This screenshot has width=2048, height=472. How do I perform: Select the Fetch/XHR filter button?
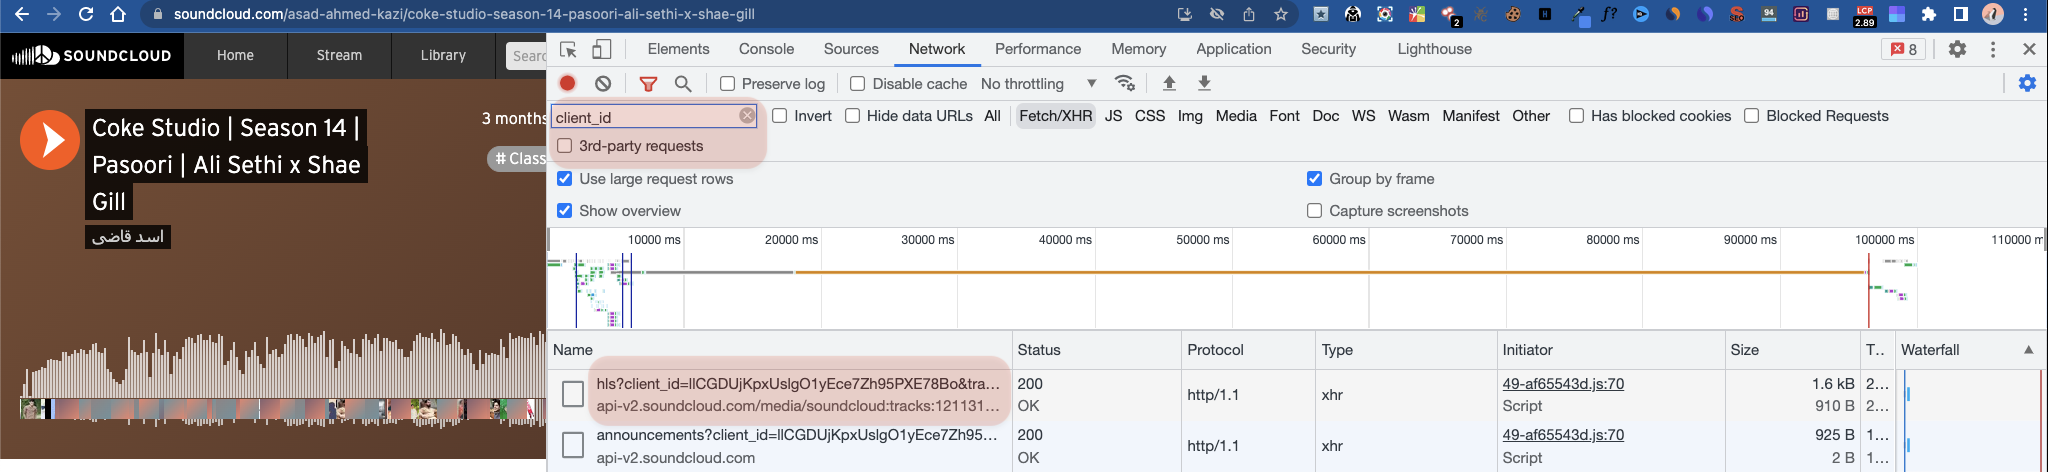[1055, 116]
